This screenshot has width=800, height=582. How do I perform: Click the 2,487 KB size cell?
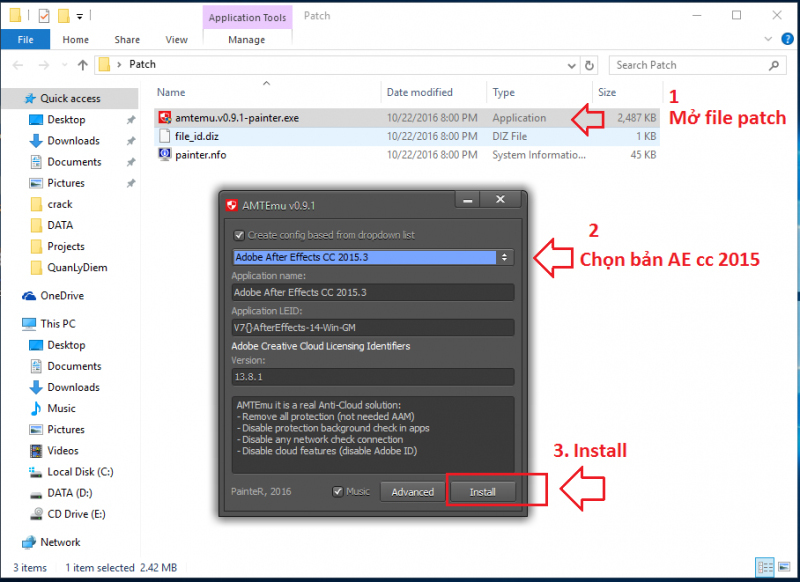tap(636, 118)
